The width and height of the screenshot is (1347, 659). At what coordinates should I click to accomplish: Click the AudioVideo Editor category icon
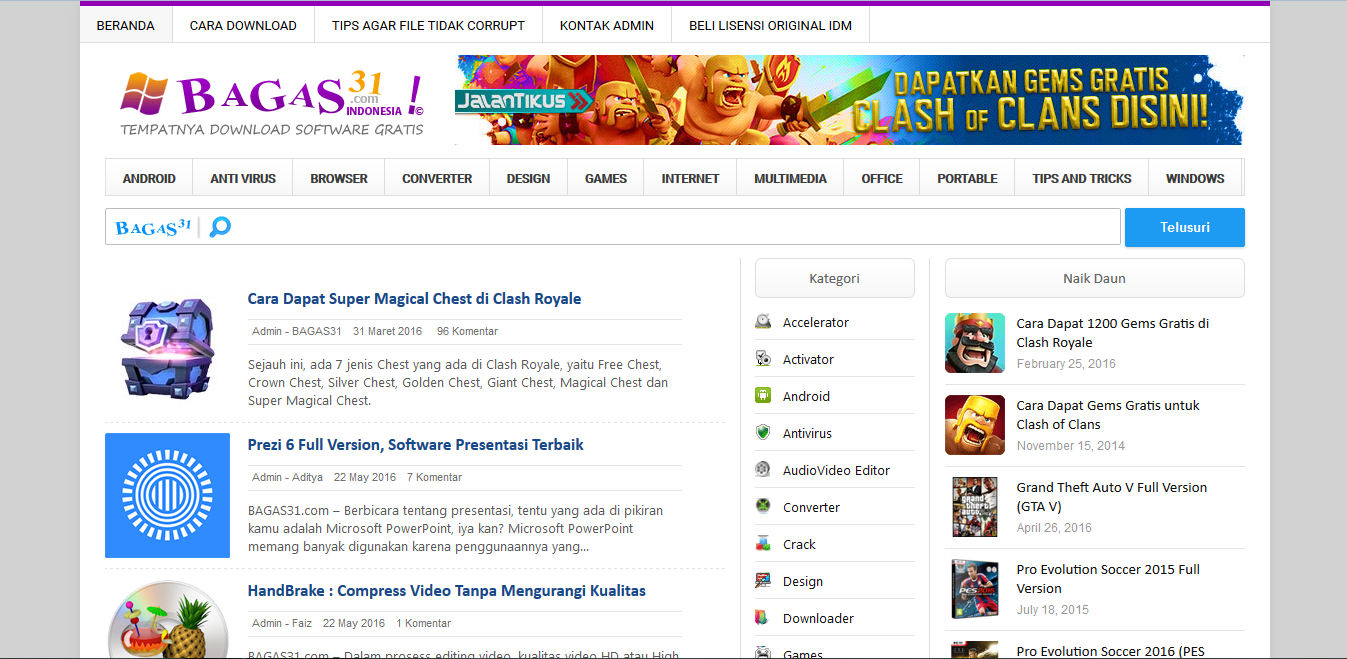[763, 470]
